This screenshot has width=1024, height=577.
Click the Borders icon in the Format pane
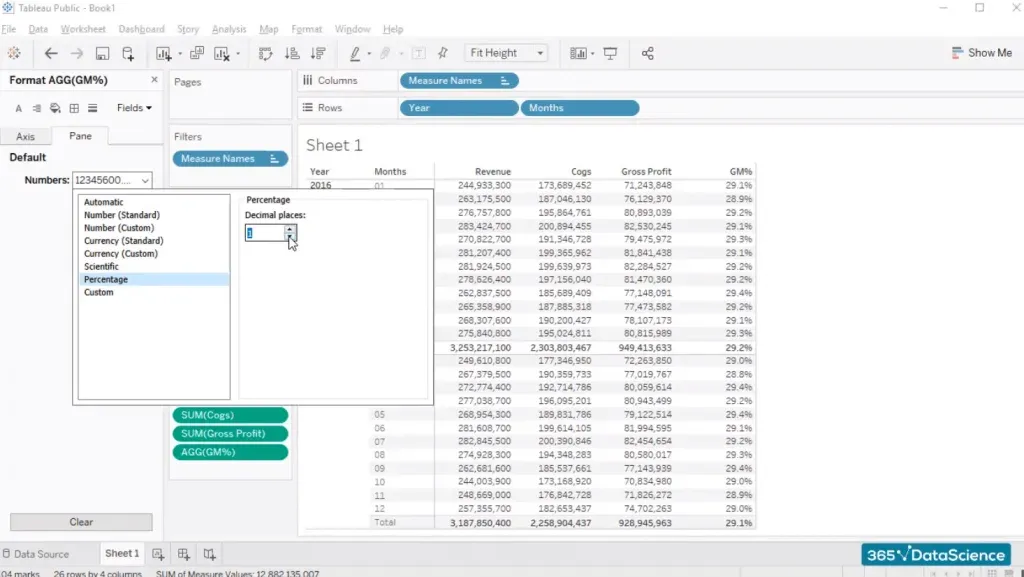(74, 108)
